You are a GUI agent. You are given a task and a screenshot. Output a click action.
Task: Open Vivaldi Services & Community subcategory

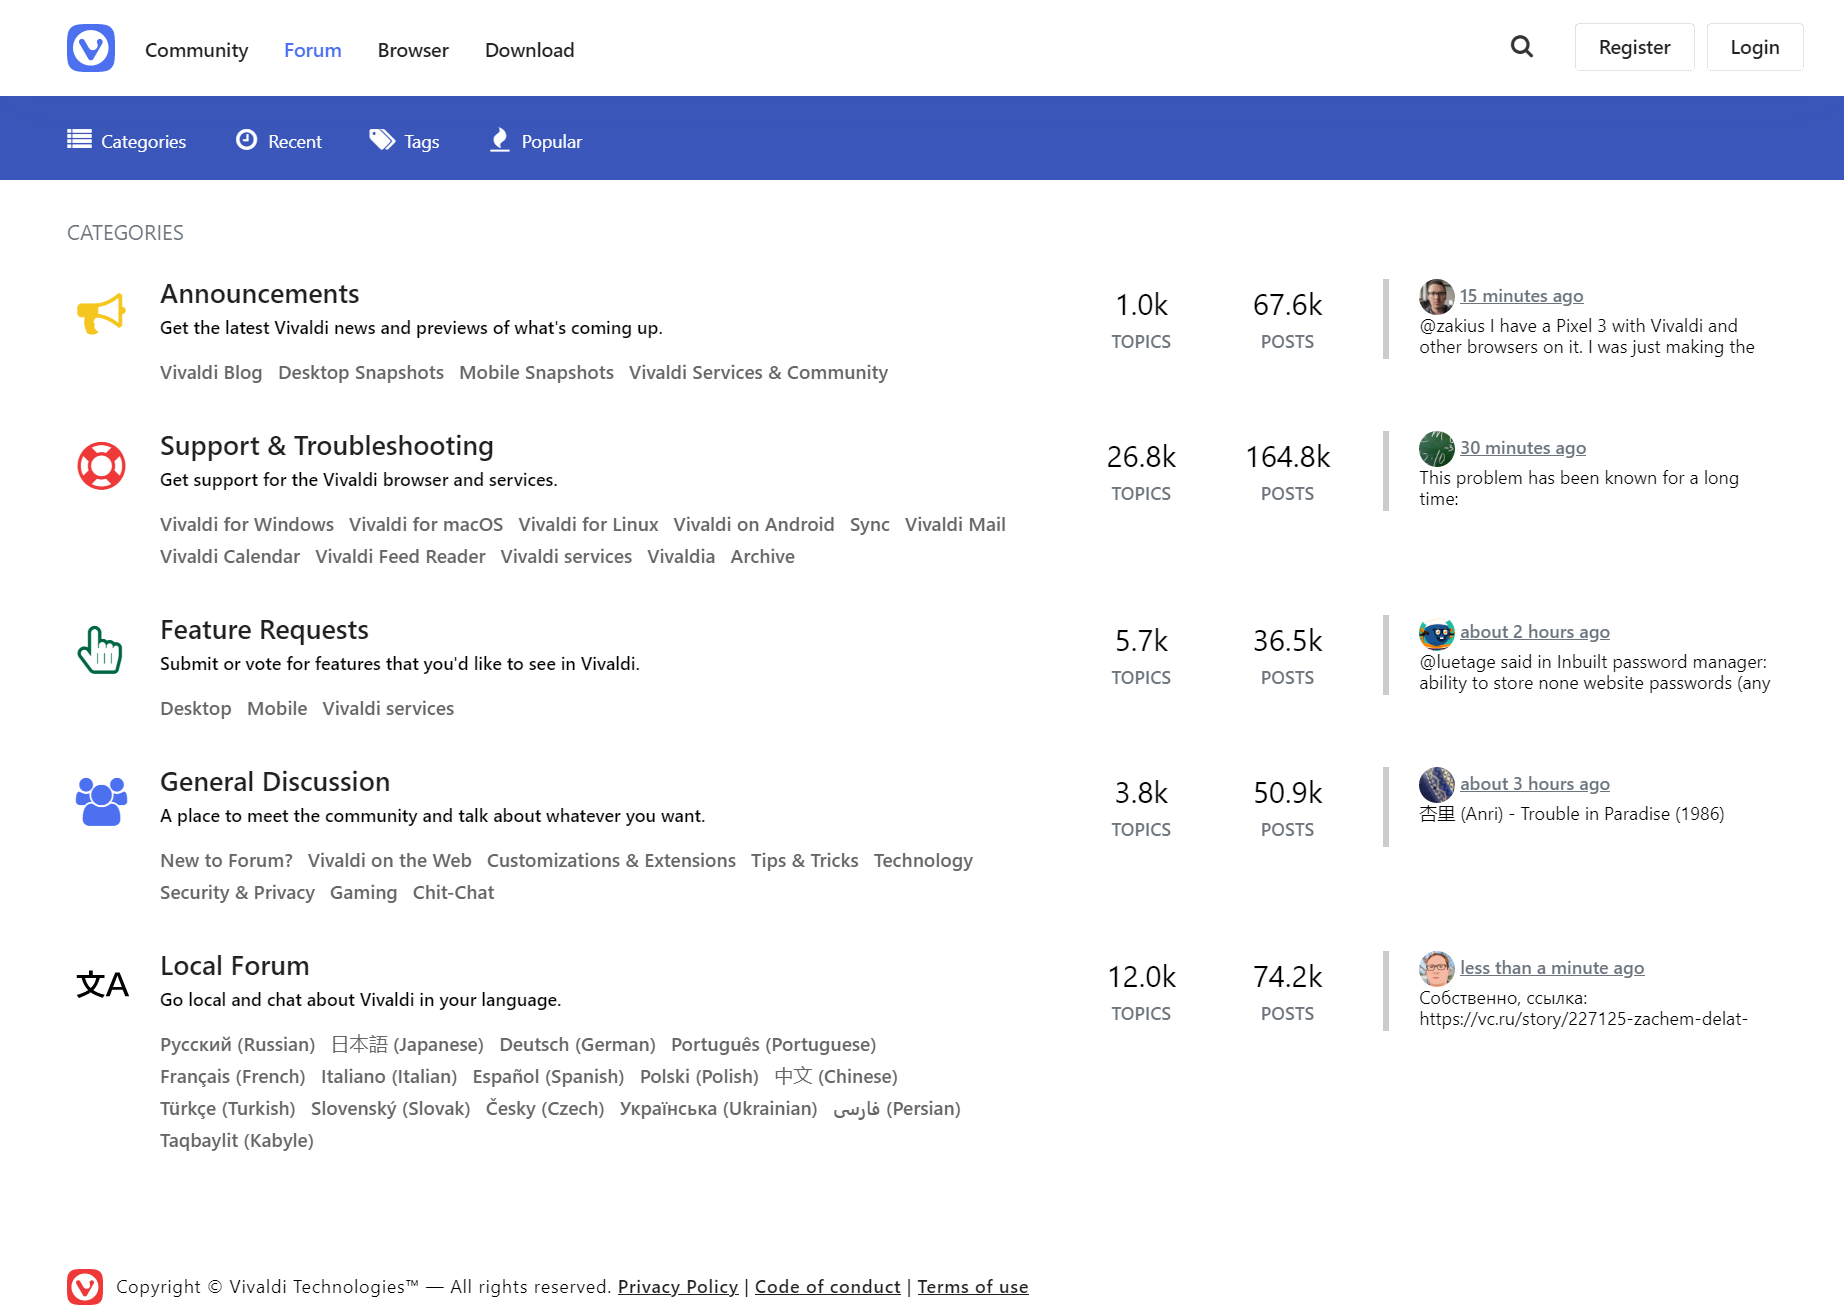758,373
